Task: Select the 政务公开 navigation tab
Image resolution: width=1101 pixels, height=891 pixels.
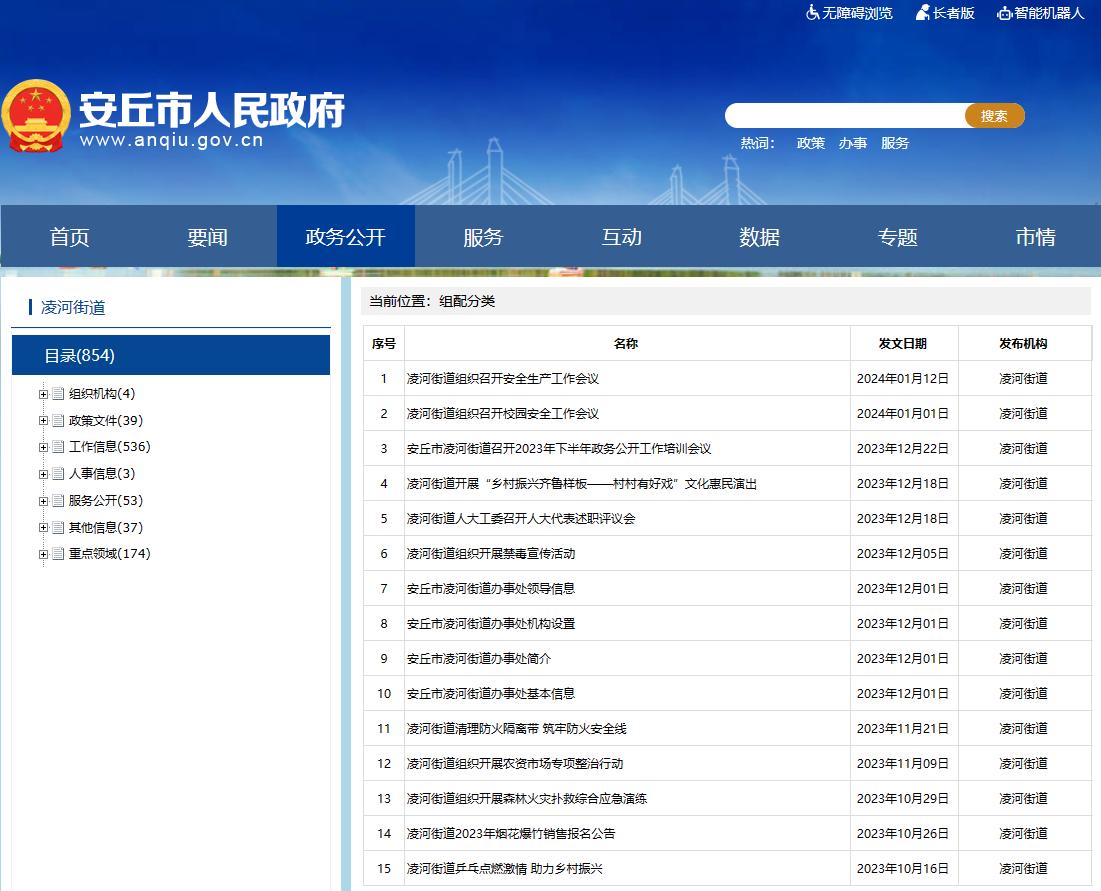Action: pyautogui.click(x=345, y=237)
